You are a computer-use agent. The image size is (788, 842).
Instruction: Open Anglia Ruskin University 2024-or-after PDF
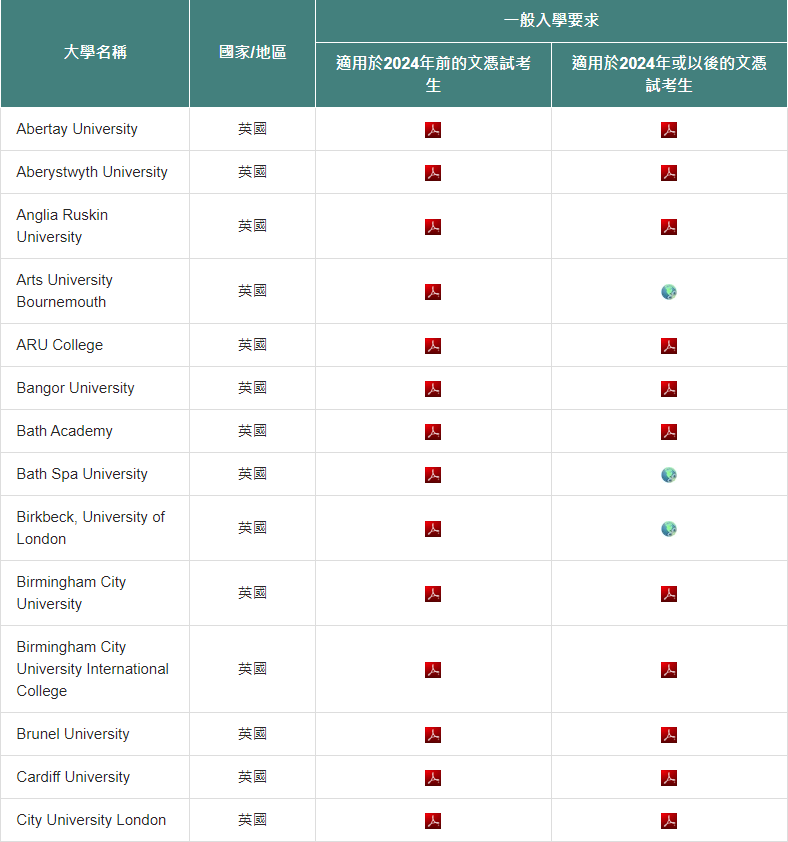coord(669,227)
